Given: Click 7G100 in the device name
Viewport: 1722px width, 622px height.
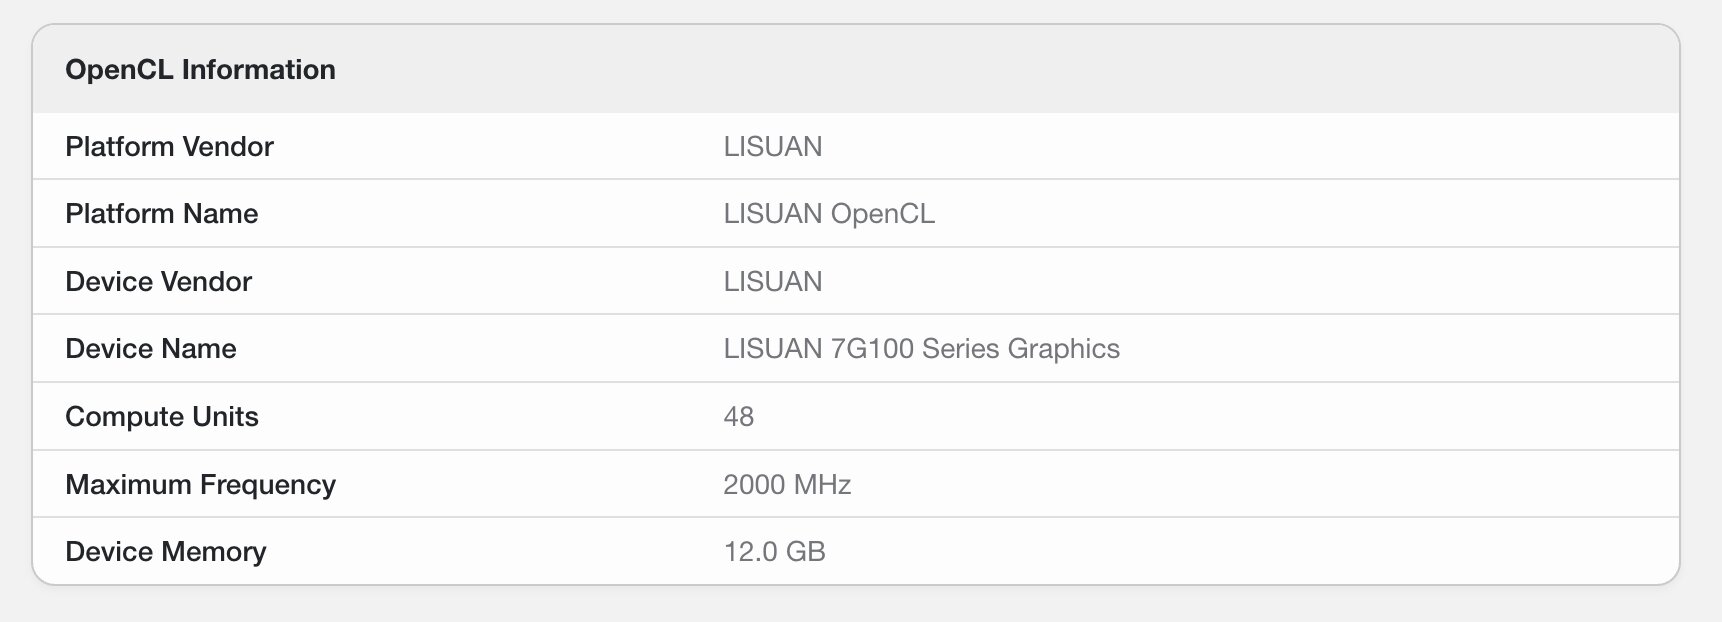Looking at the screenshot, I should tap(872, 348).
